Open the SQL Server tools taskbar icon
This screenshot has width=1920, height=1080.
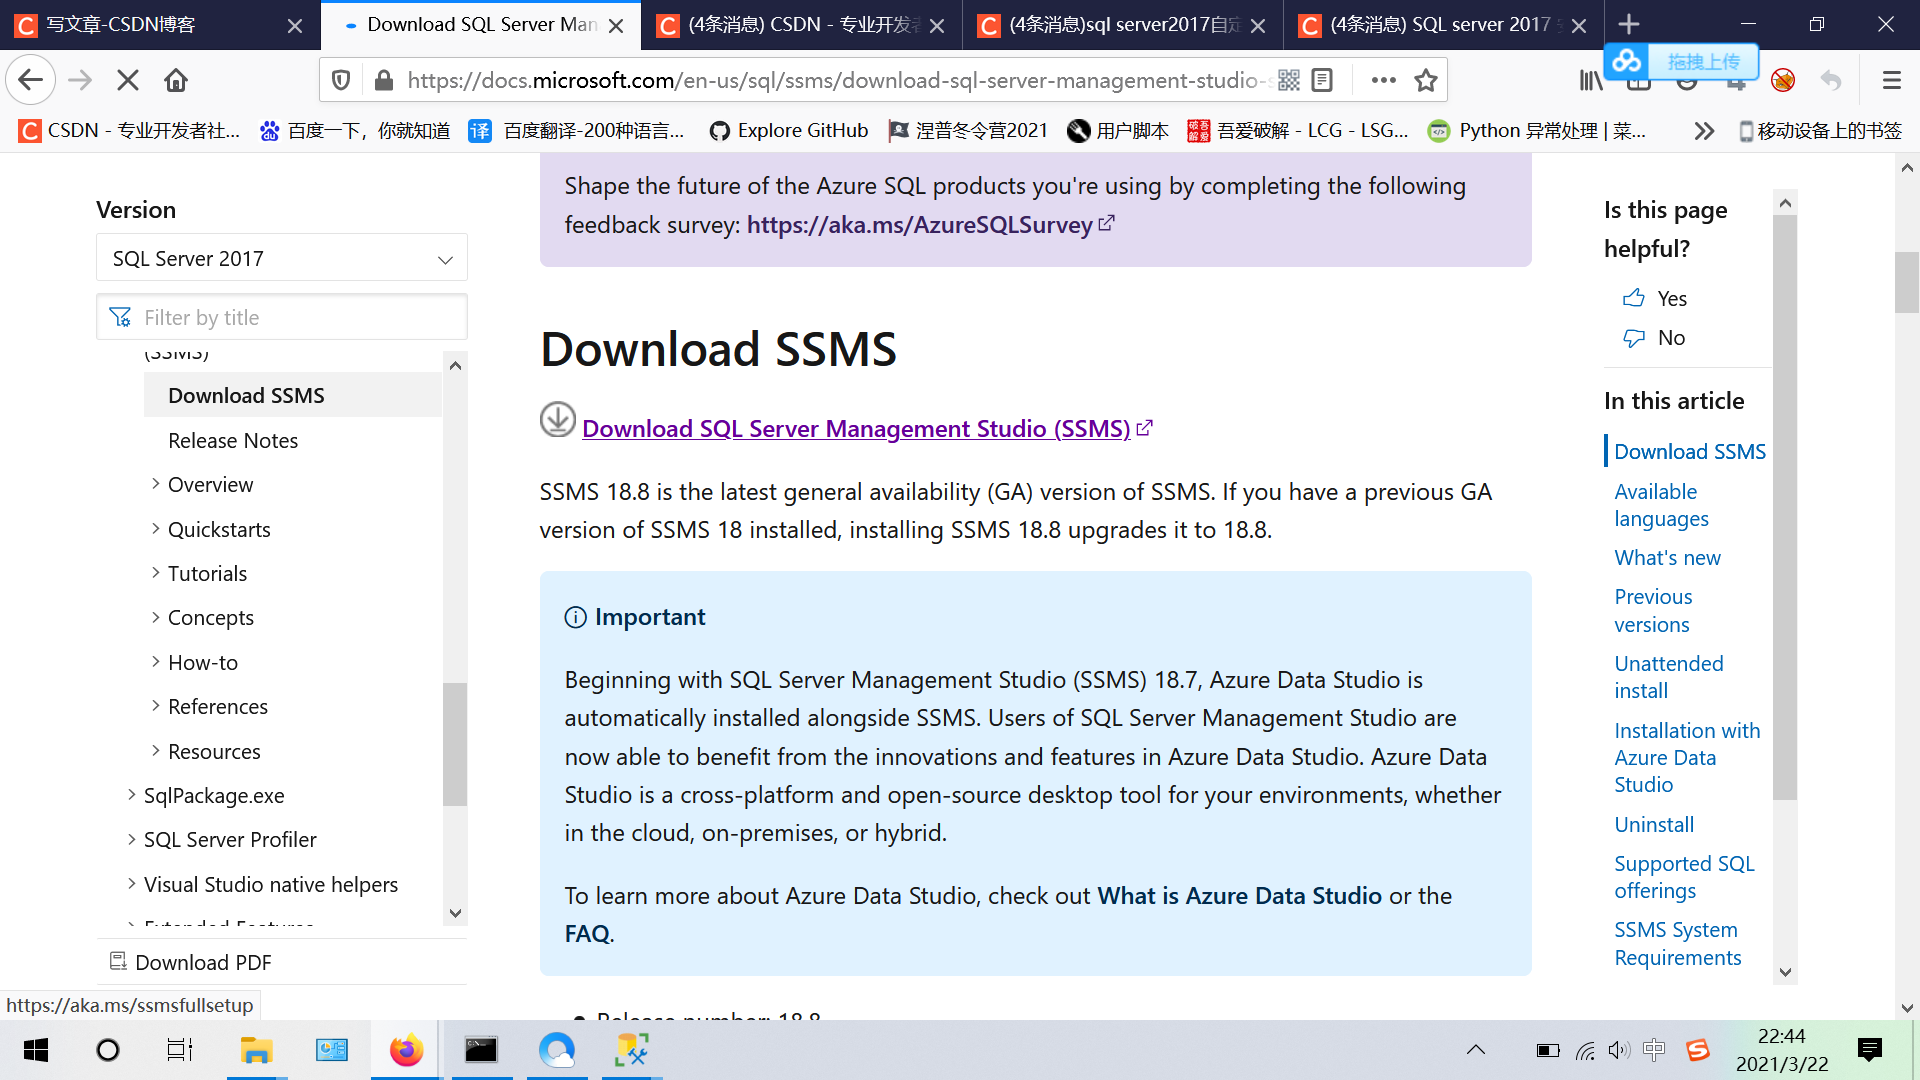[x=631, y=1050]
